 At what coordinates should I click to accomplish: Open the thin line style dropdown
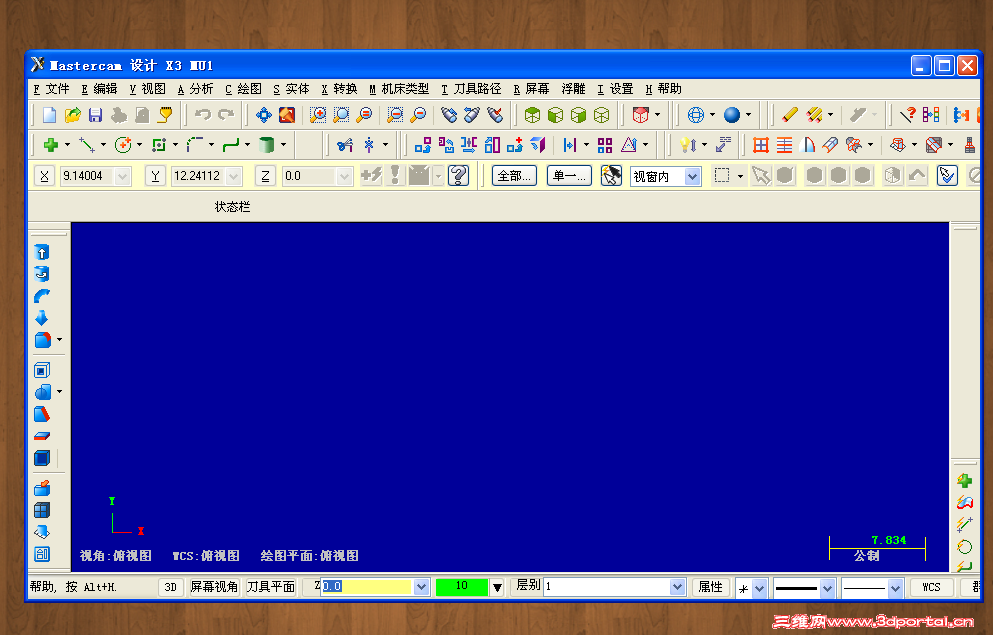click(x=895, y=588)
